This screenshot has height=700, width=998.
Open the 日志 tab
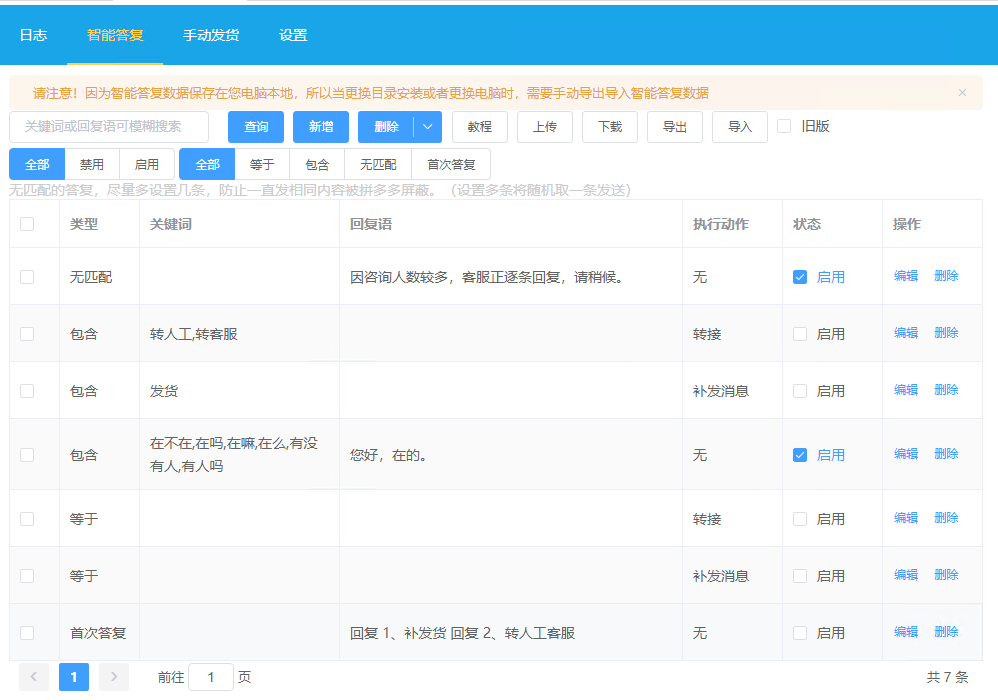pyautogui.click(x=33, y=35)
